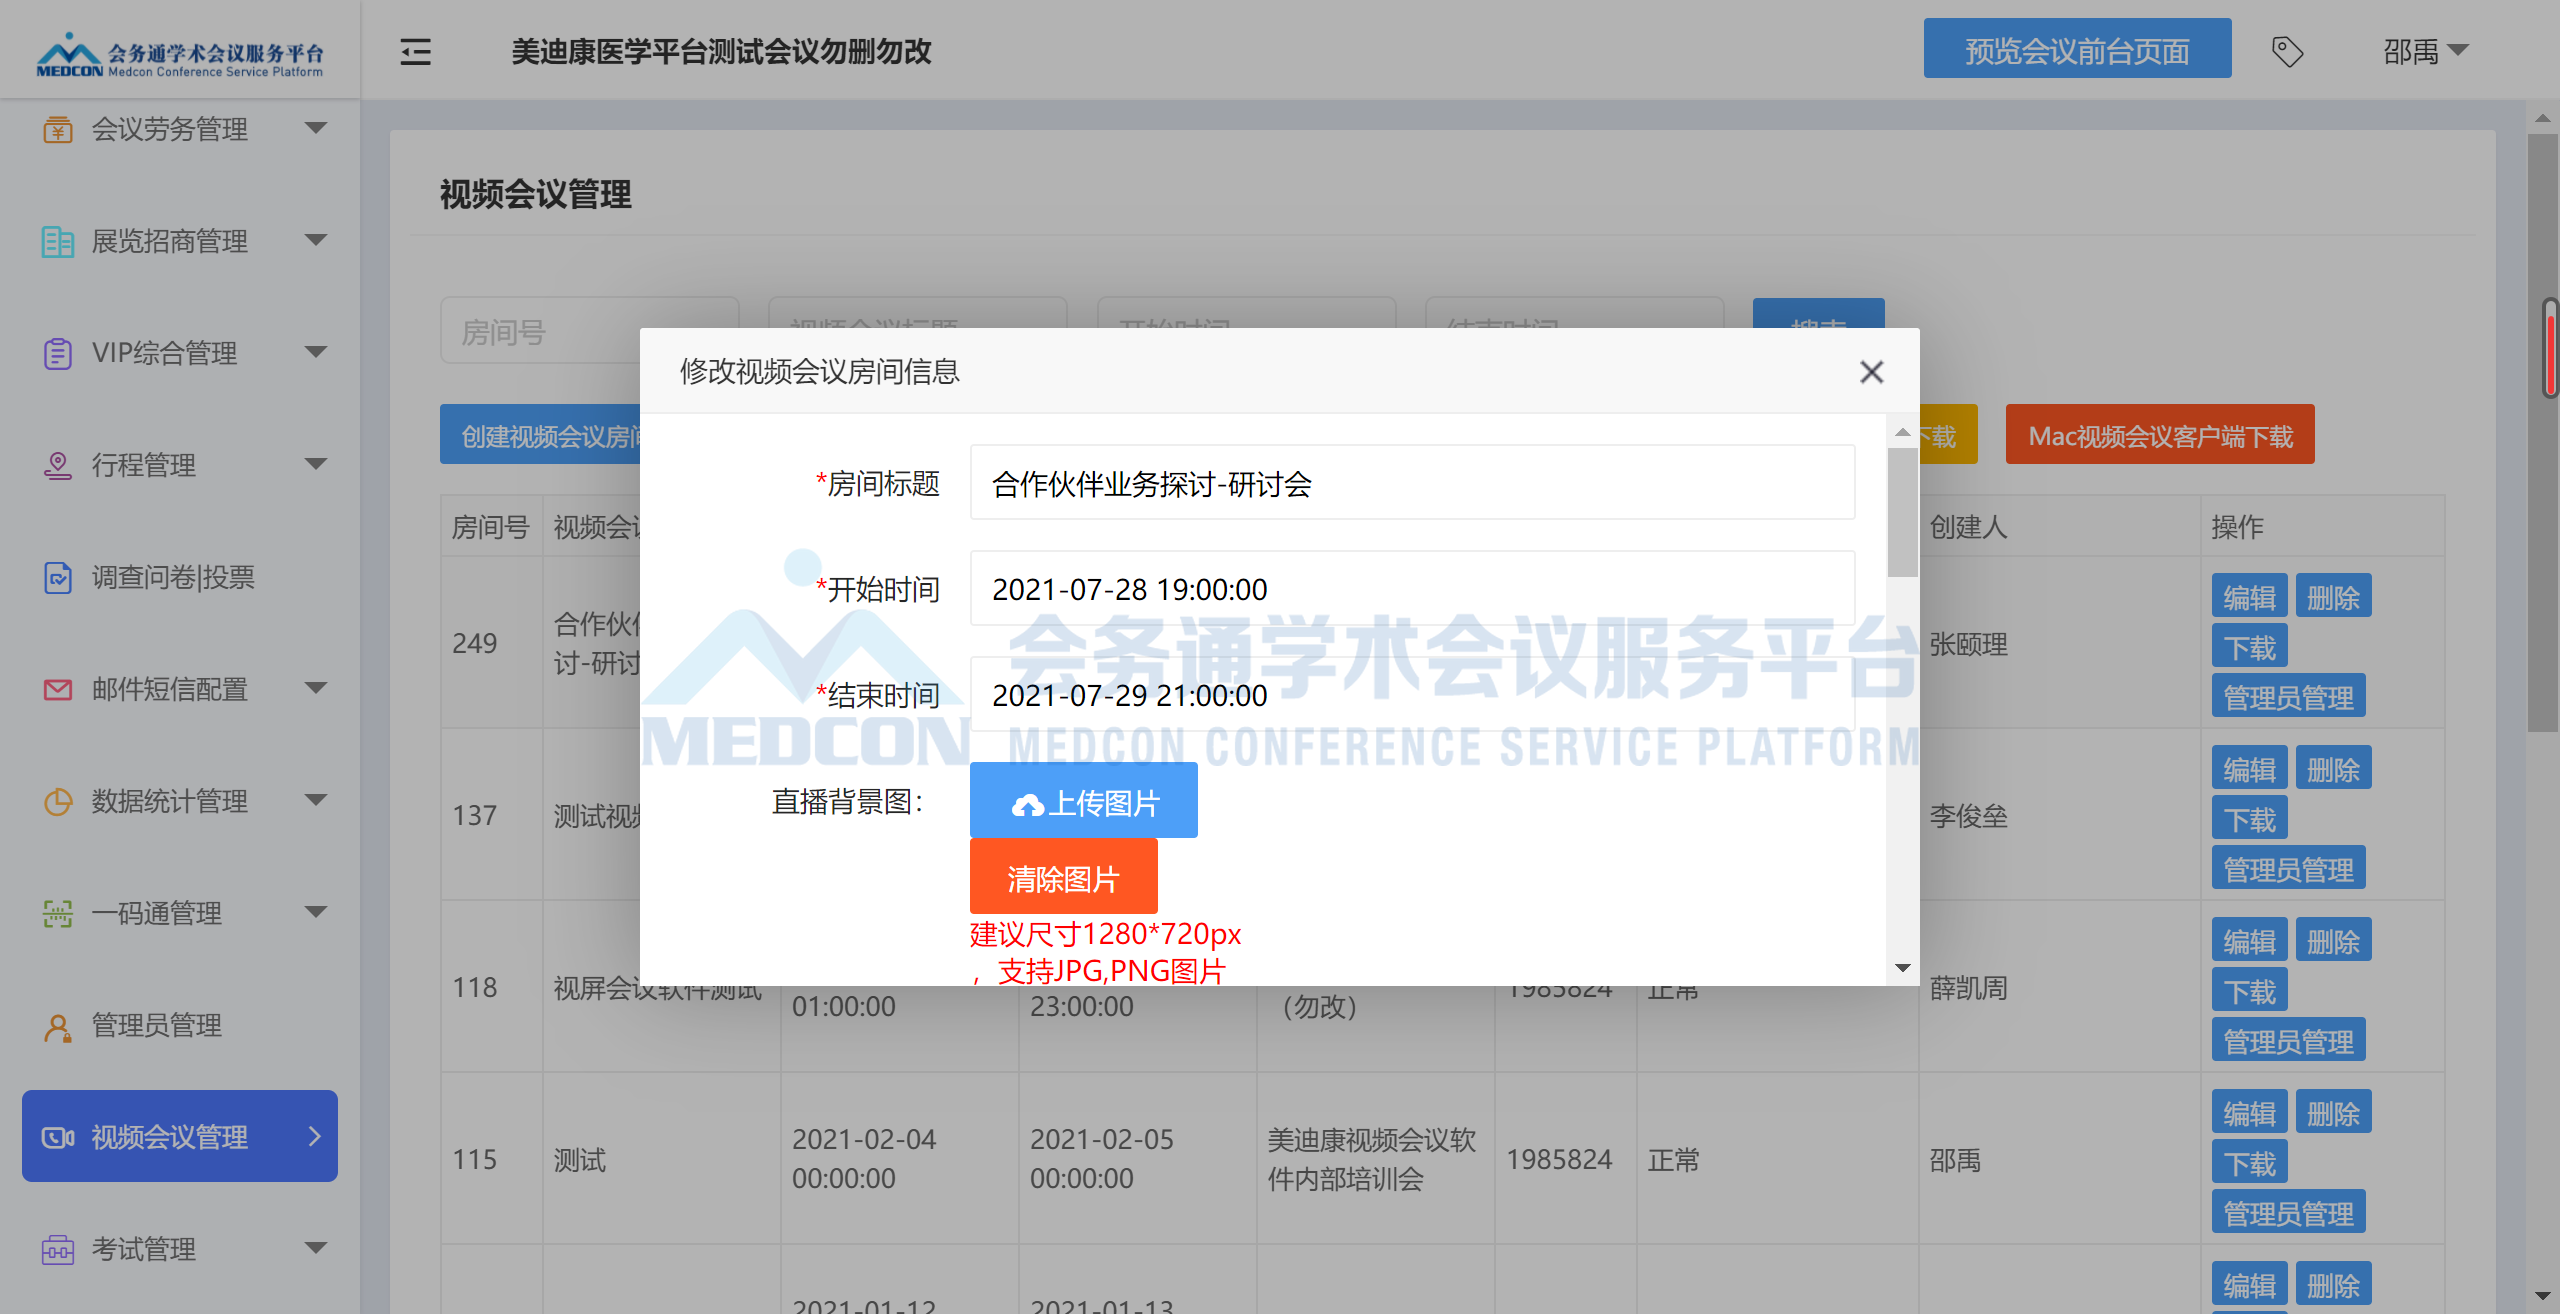
Task: Click the 开始时间 datetime field
Action: 1412,589
